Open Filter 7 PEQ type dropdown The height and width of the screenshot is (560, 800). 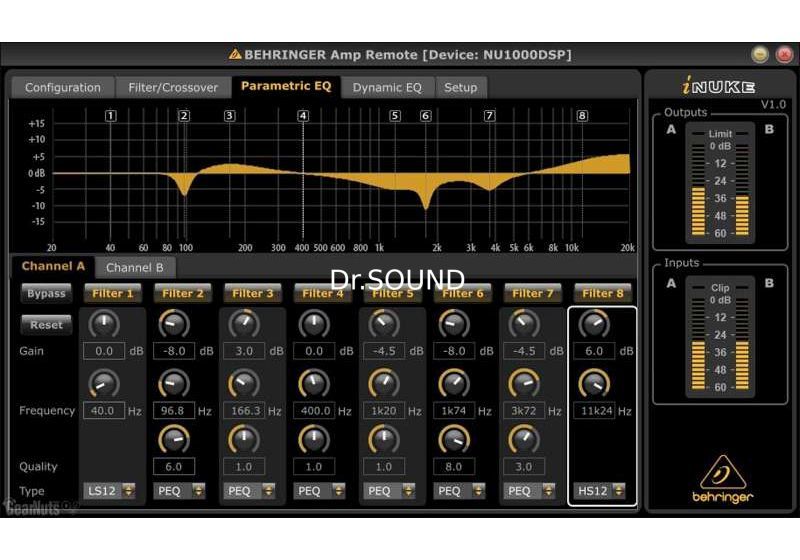[x=529, y=491]
